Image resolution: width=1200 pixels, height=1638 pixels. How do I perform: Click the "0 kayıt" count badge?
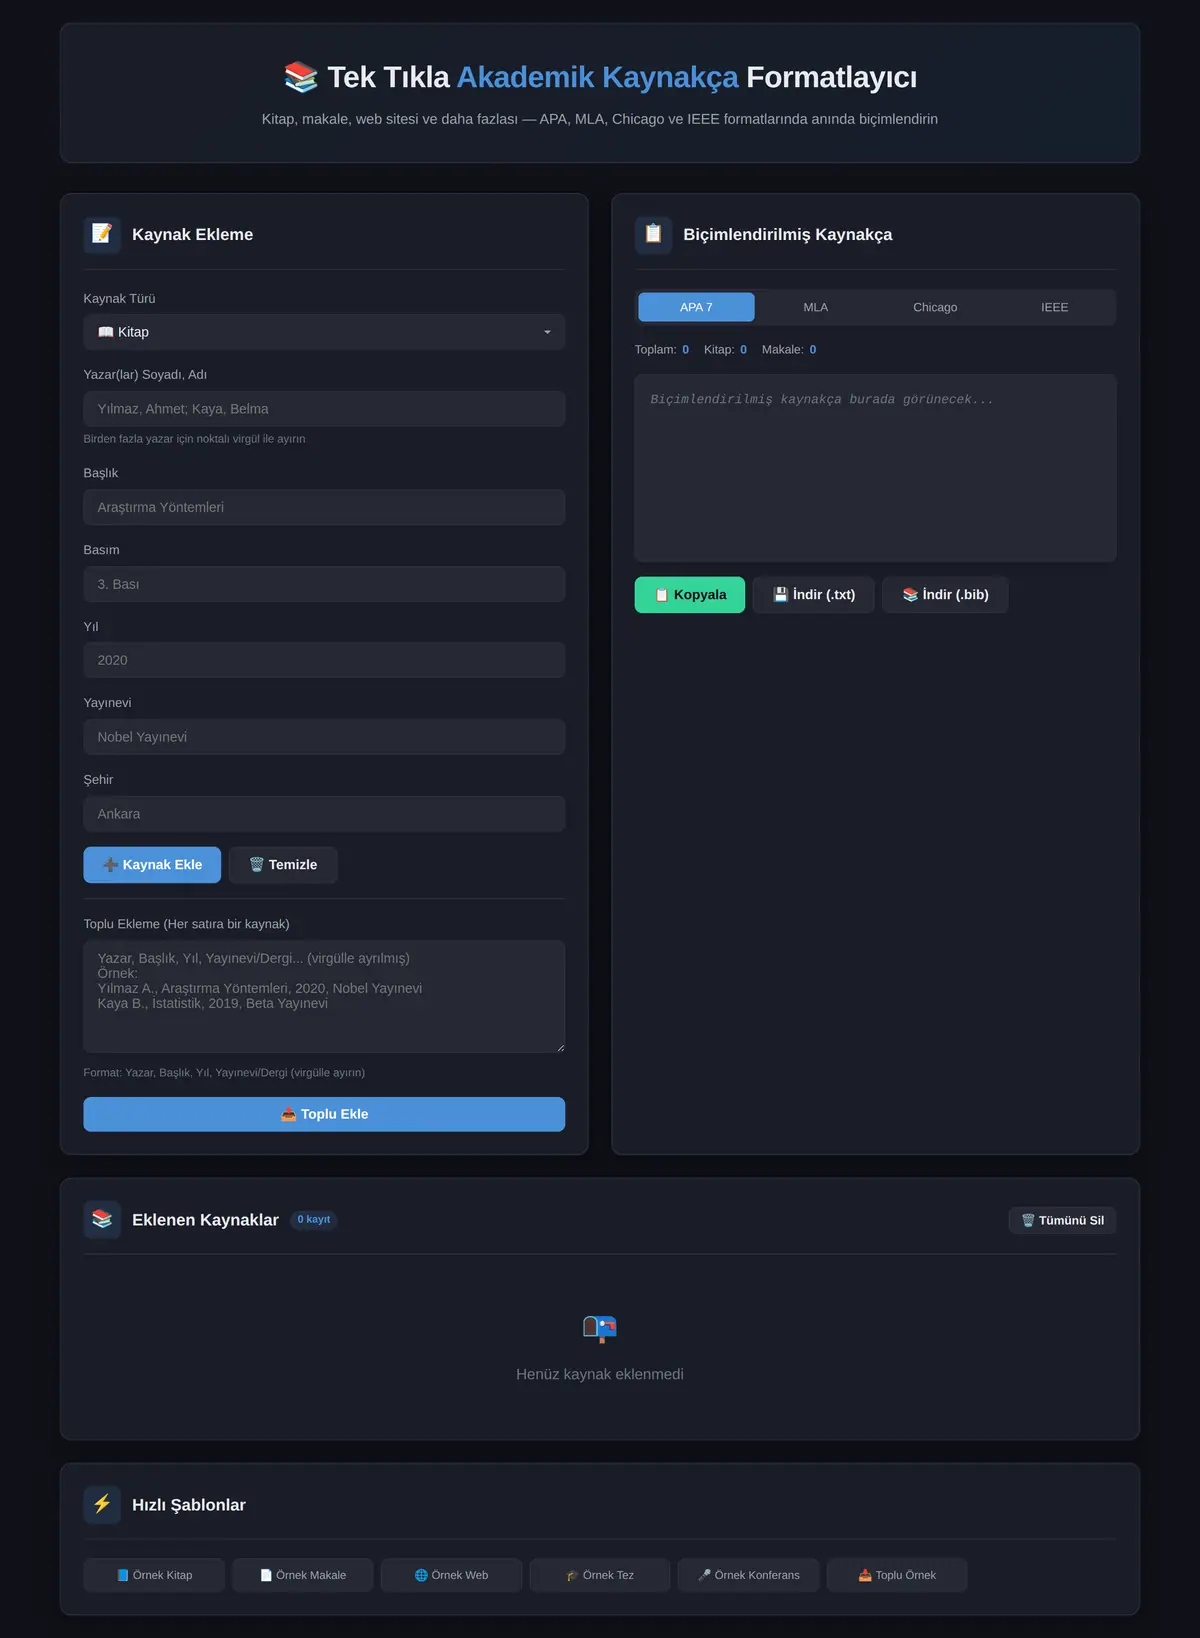click(314, 1220)
